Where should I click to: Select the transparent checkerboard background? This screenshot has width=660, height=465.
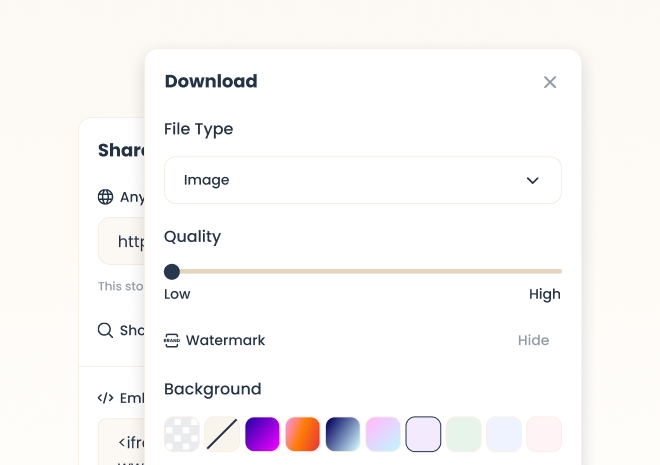pos(182,434)
